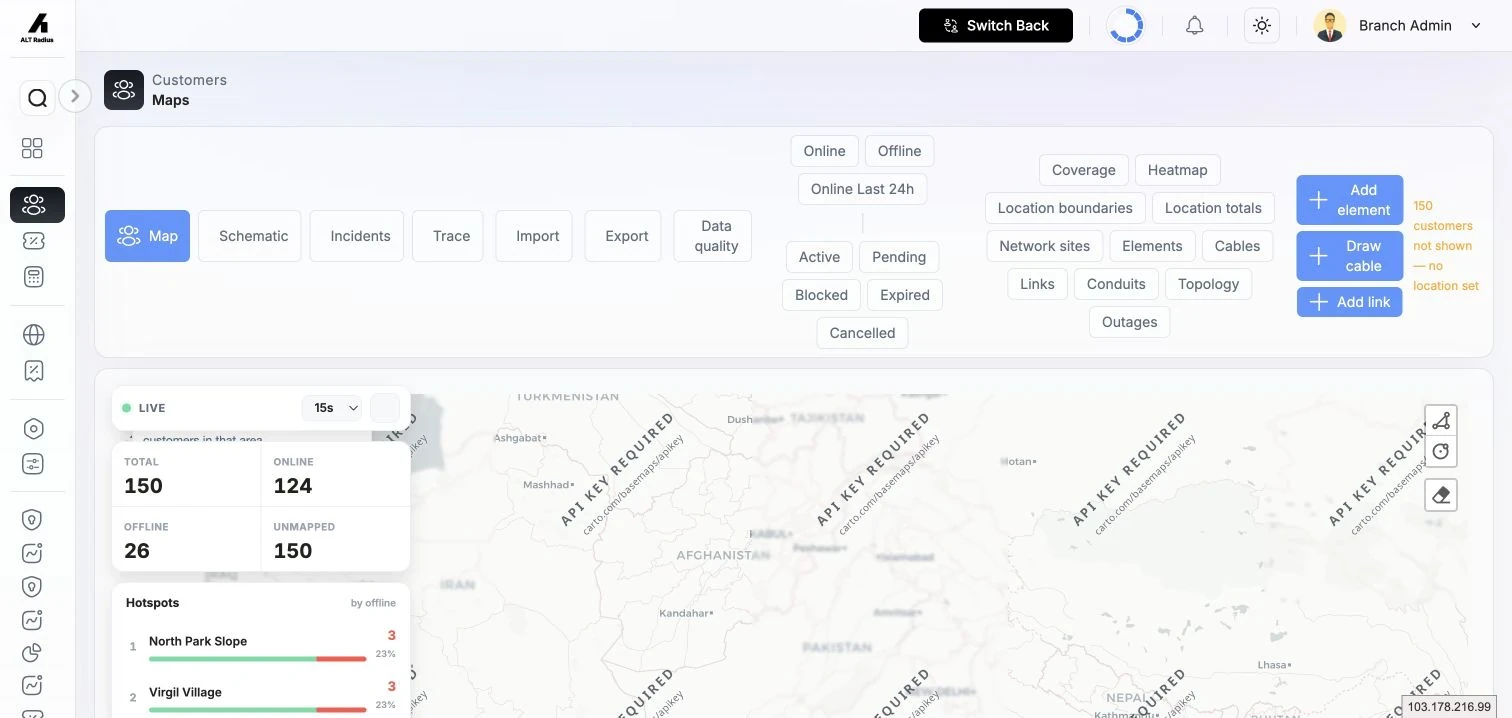The image size is (1512, 718).
Task: Toggle the Pending filter chip
Action: (899, 257)
